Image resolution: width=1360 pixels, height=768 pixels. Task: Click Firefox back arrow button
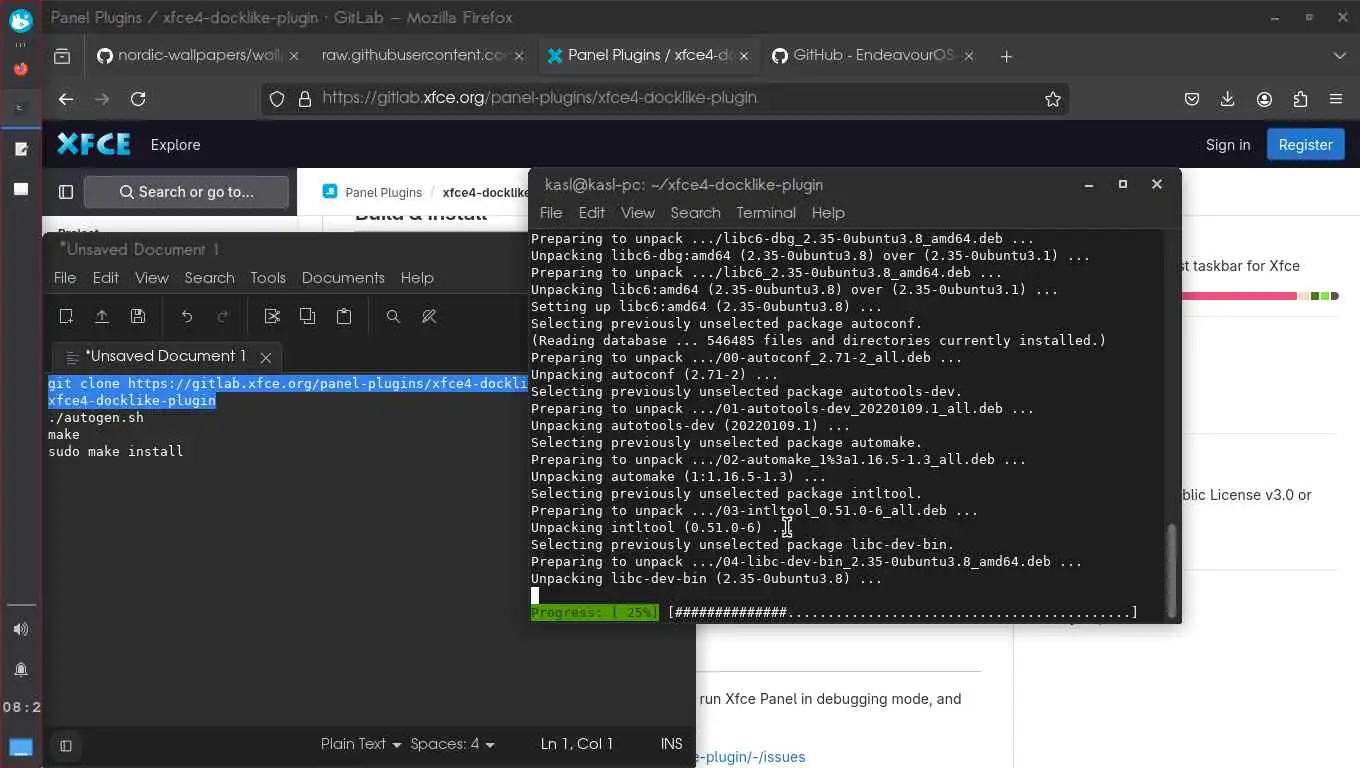tap(66, 99)
